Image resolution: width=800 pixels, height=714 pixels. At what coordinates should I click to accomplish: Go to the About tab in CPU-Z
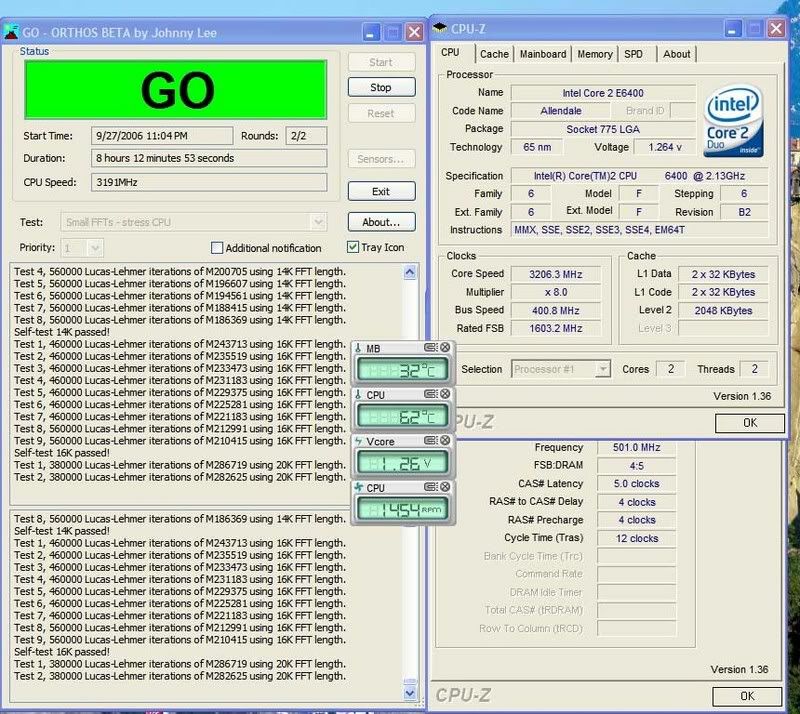(x=677, y=54)
